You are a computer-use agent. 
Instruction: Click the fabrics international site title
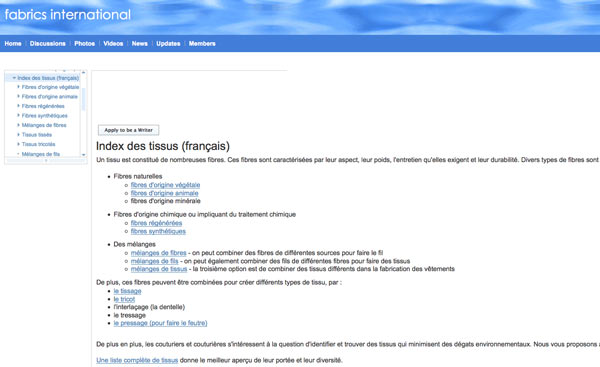pos(67,15)
